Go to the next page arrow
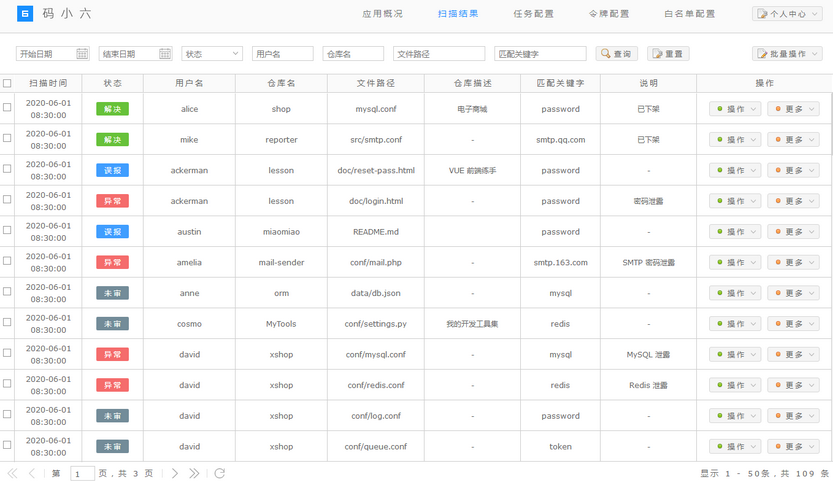Screen dimensions: 833x481 [175, 473]
